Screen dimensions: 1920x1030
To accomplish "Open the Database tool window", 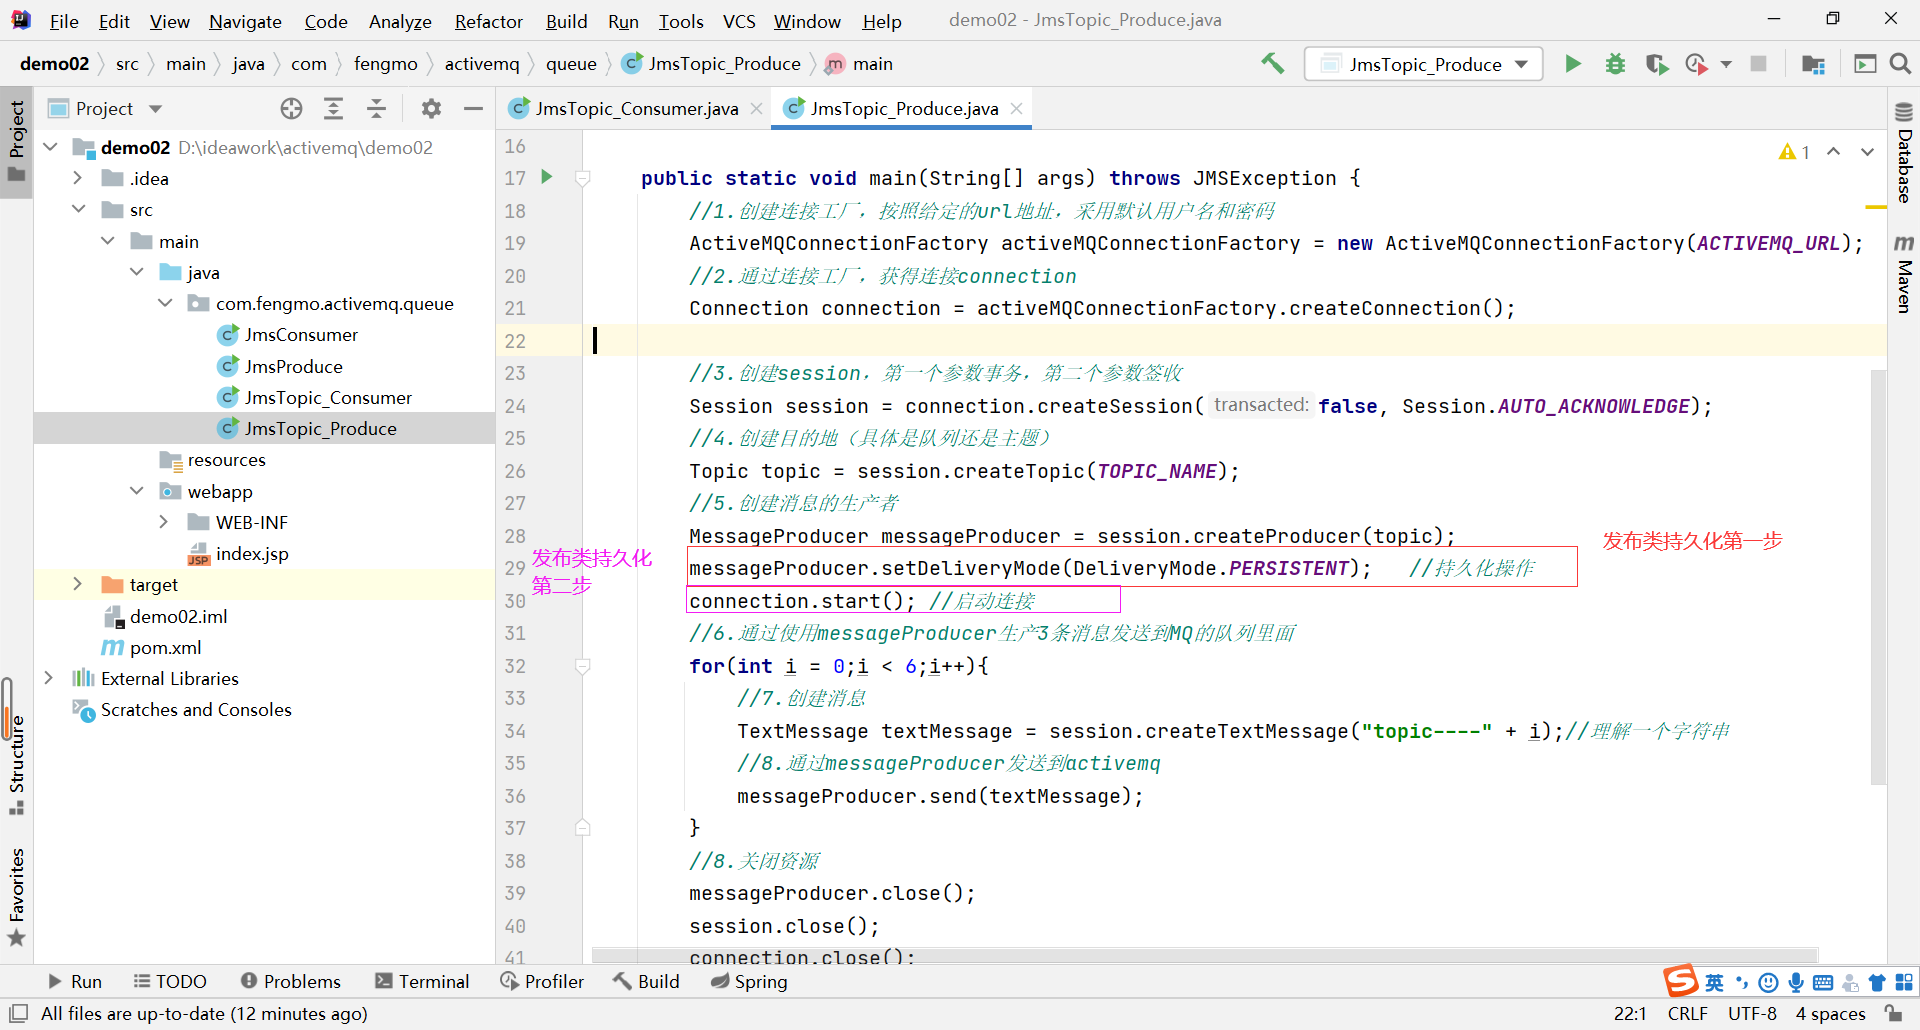I will 1904,153.
